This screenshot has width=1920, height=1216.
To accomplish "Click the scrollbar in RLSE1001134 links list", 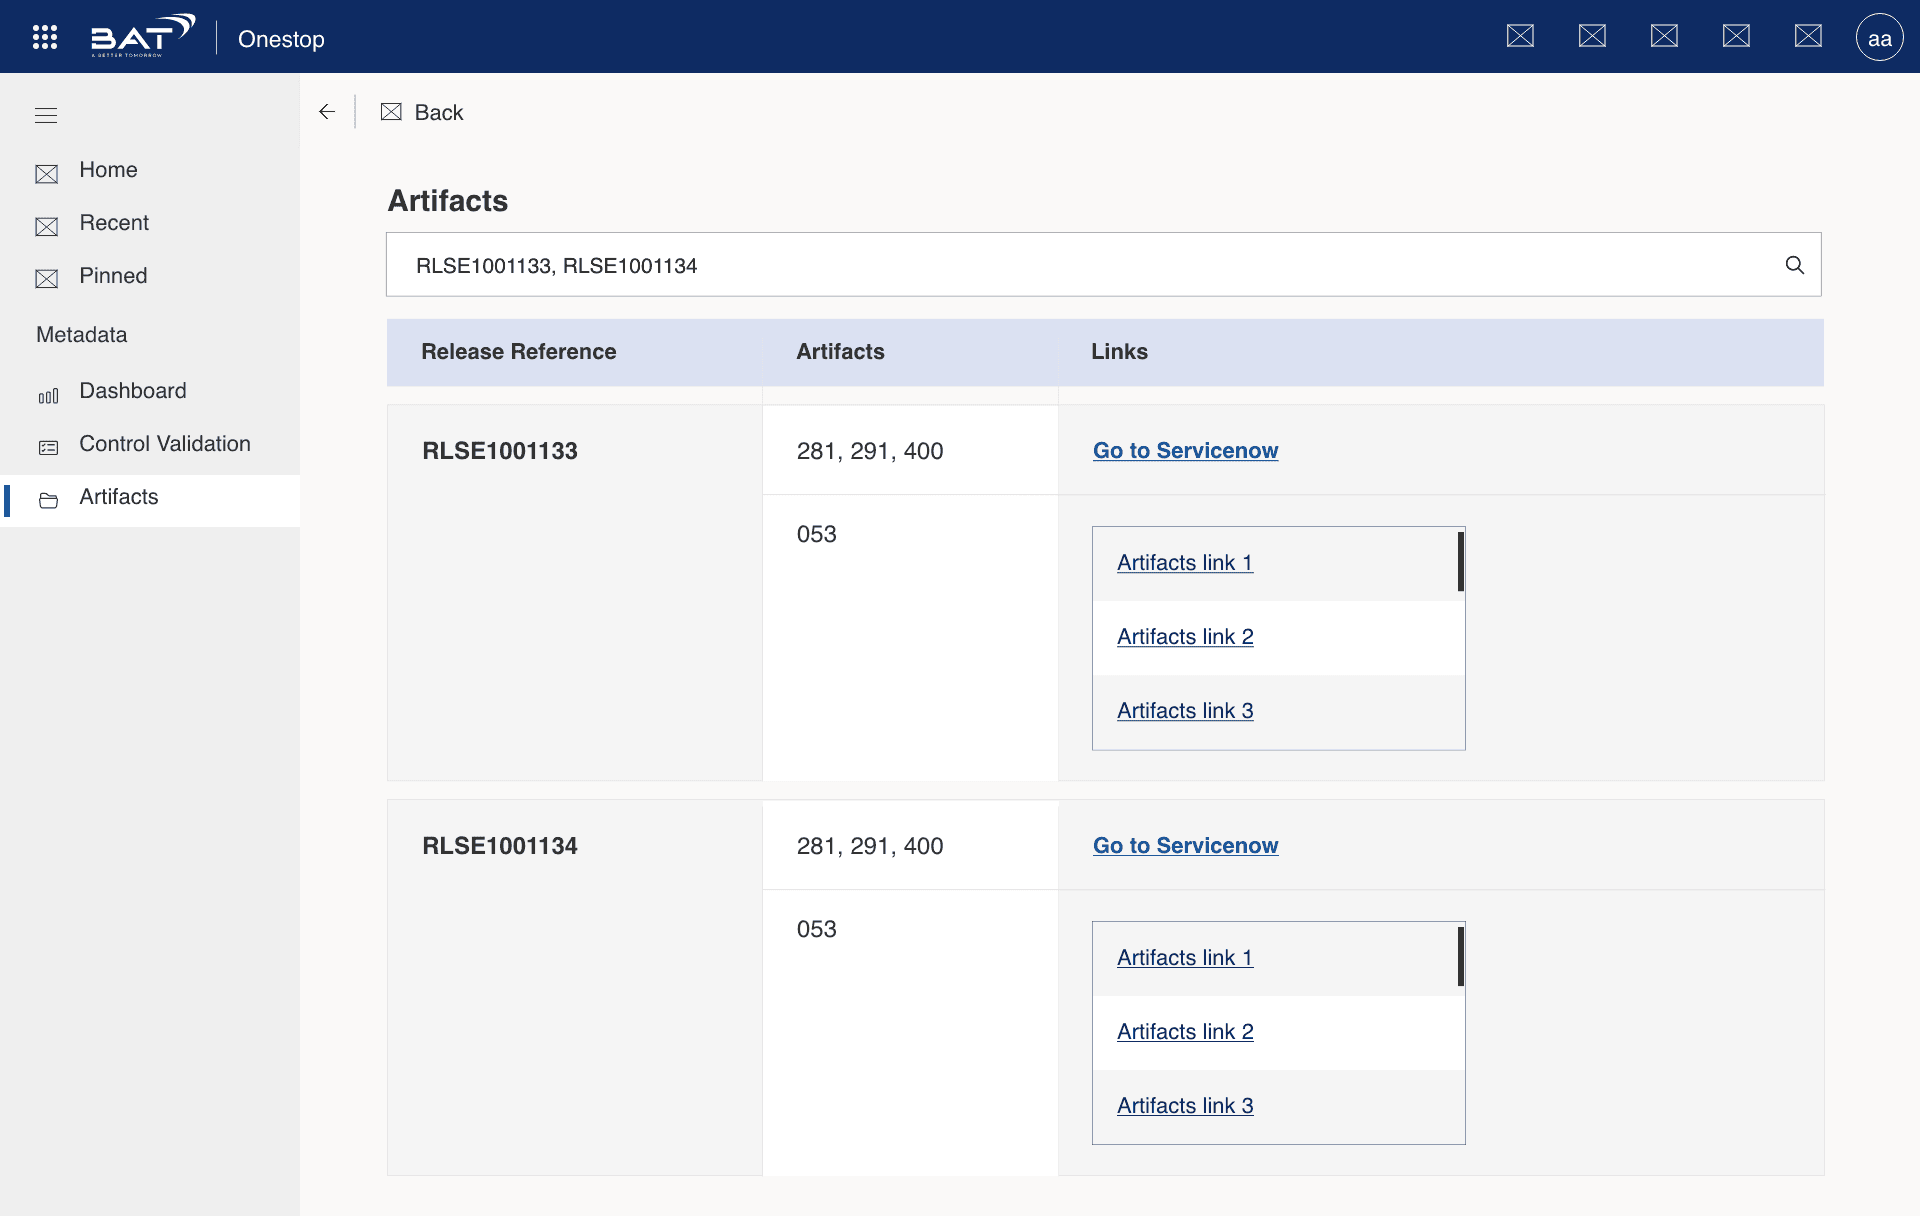I will [x=1460, y=957].
